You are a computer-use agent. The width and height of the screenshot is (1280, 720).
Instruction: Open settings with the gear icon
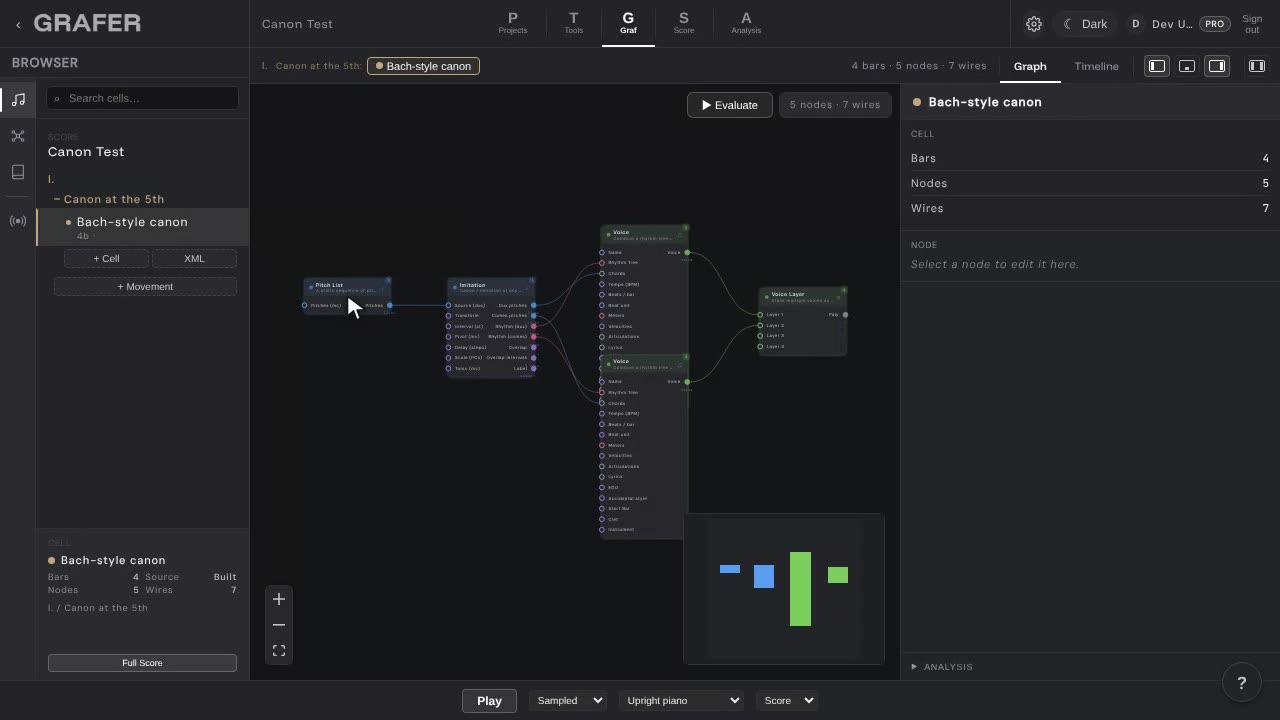click(x=1034, y=24)
